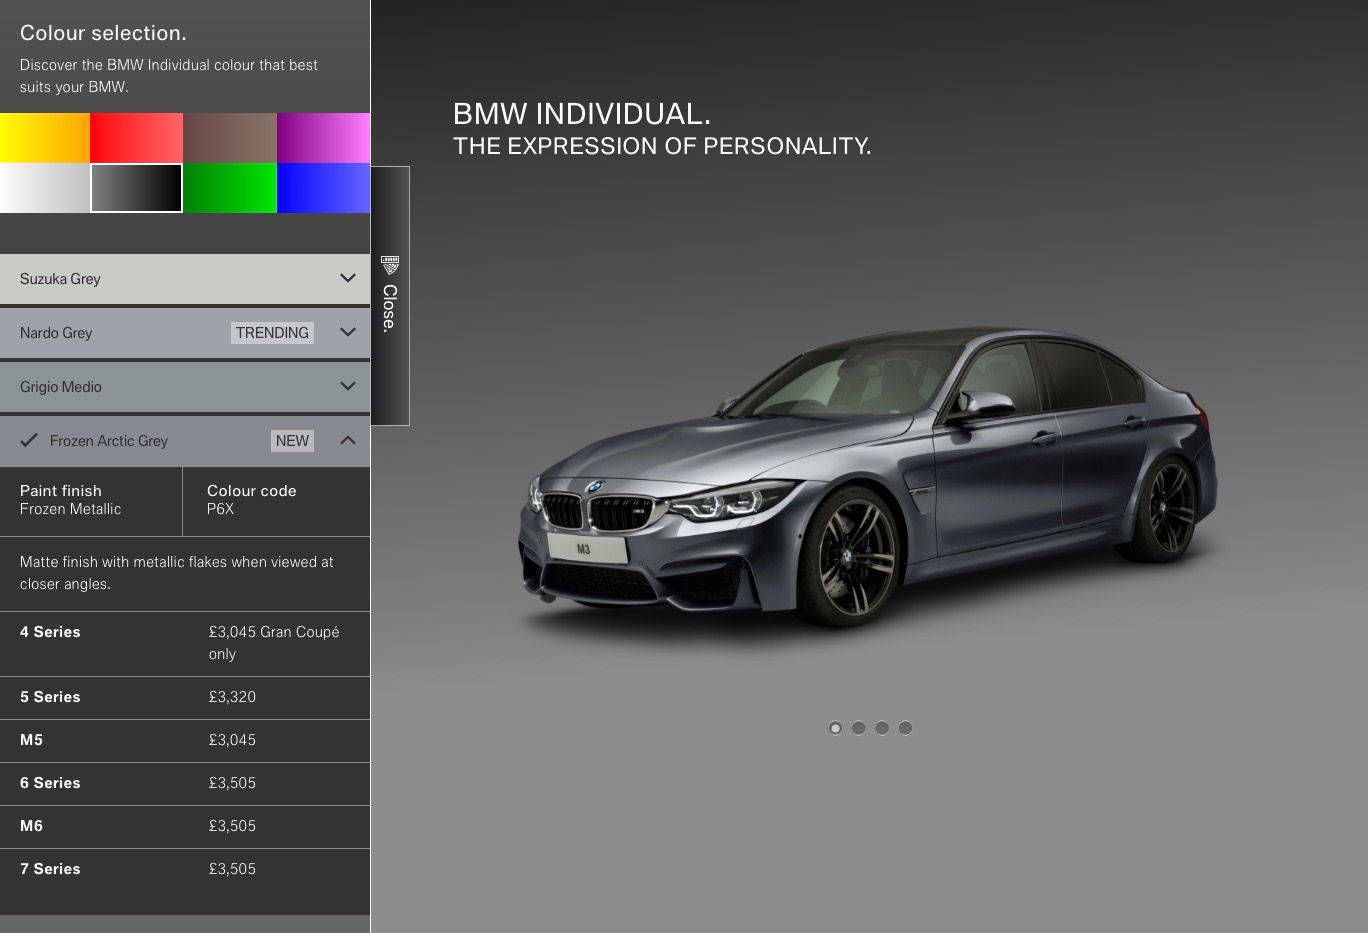Show second car image via pagination dot

click(859, 728)
